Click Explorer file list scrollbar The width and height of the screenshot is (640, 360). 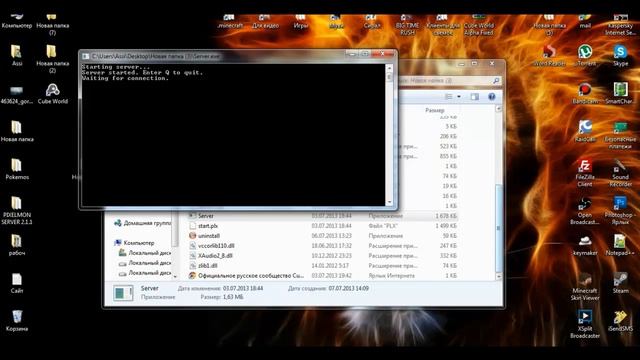pyautogui.click(x=498, y=229)
